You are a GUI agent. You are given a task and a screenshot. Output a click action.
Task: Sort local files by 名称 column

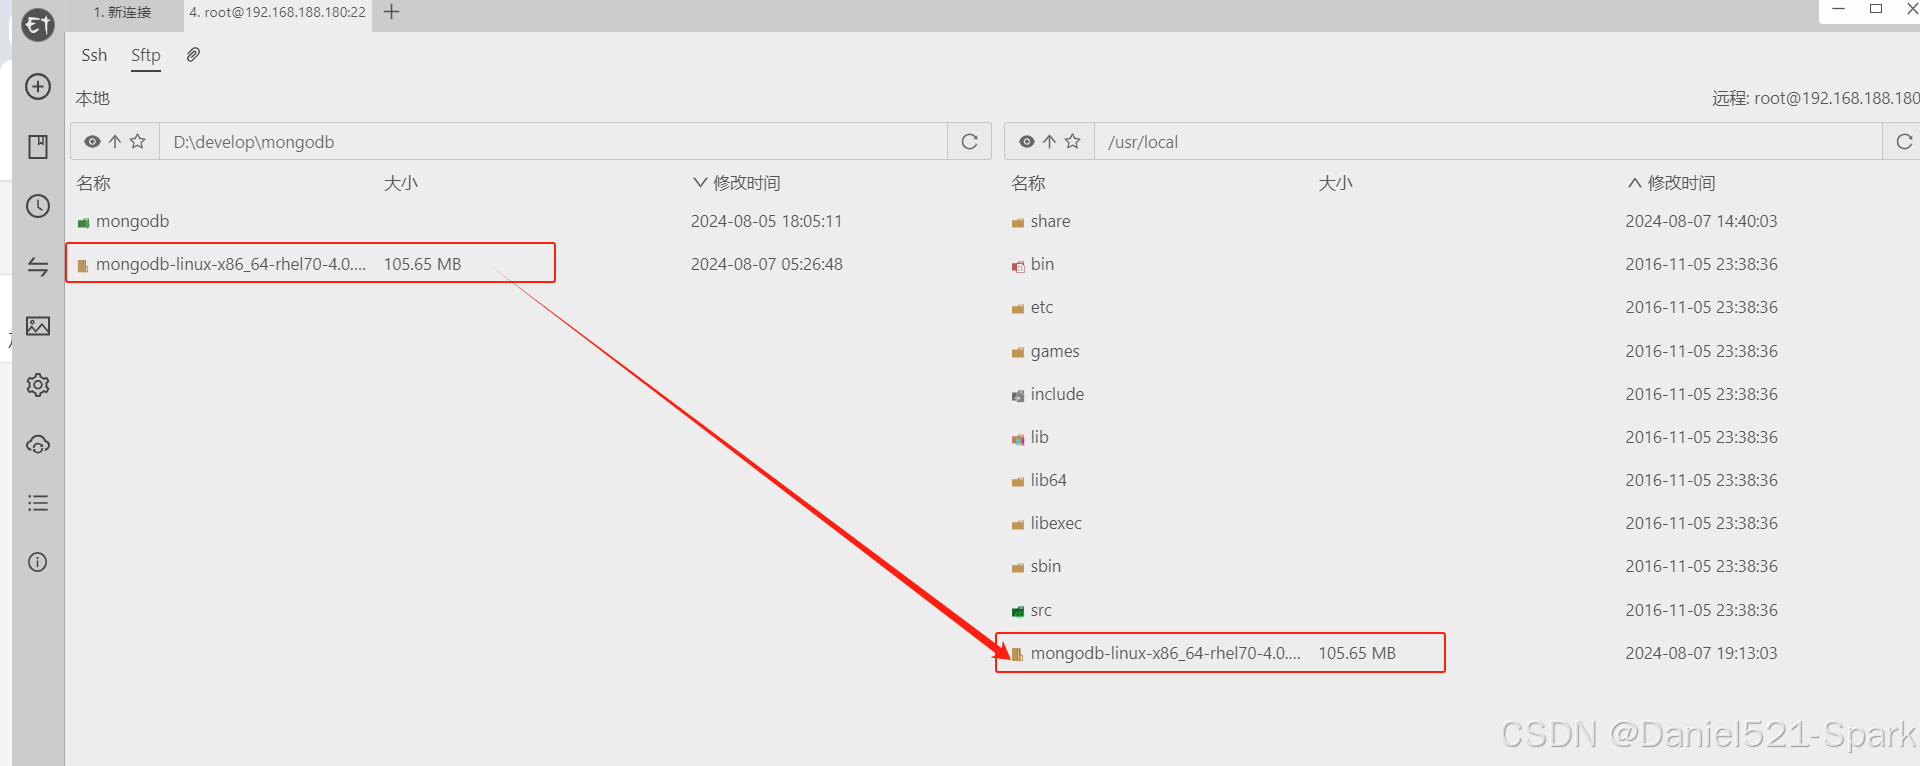[x=93, y=183]
